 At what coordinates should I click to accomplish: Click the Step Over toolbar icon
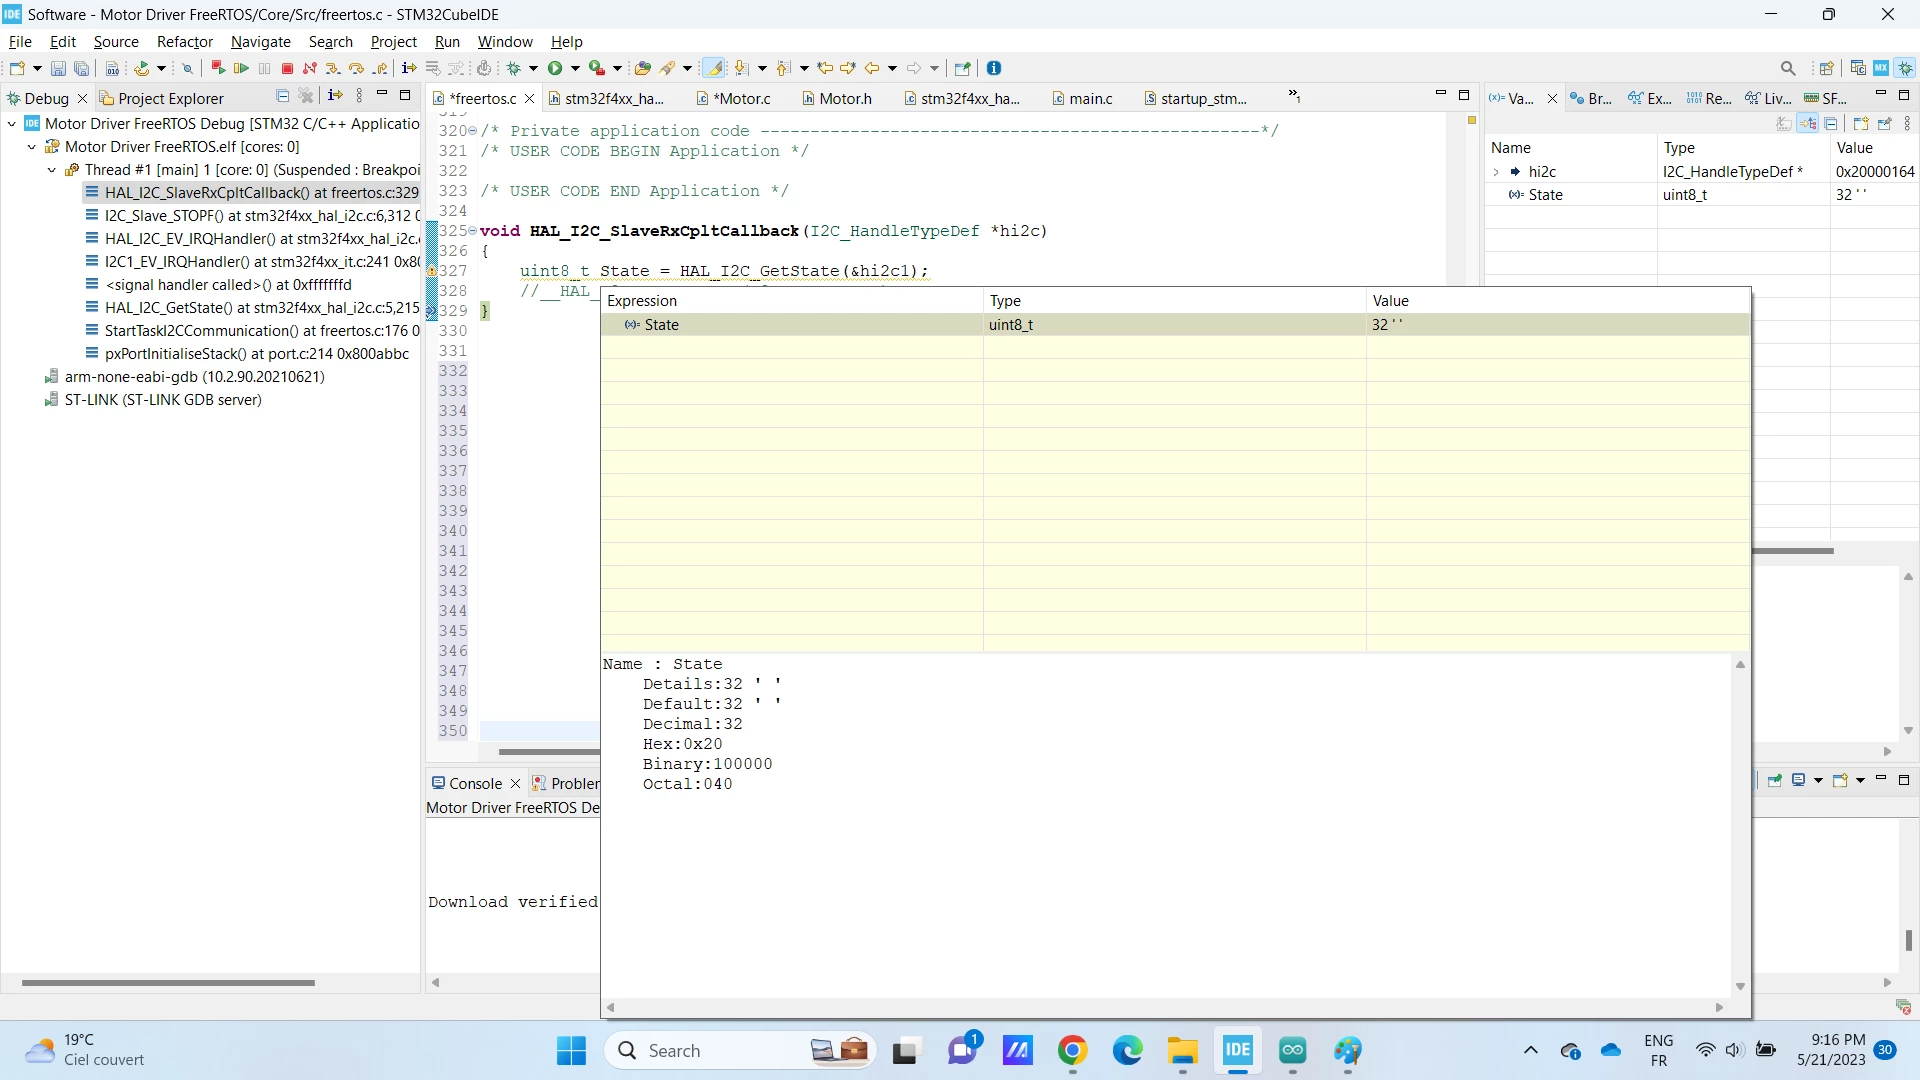(x=356, y=68)
